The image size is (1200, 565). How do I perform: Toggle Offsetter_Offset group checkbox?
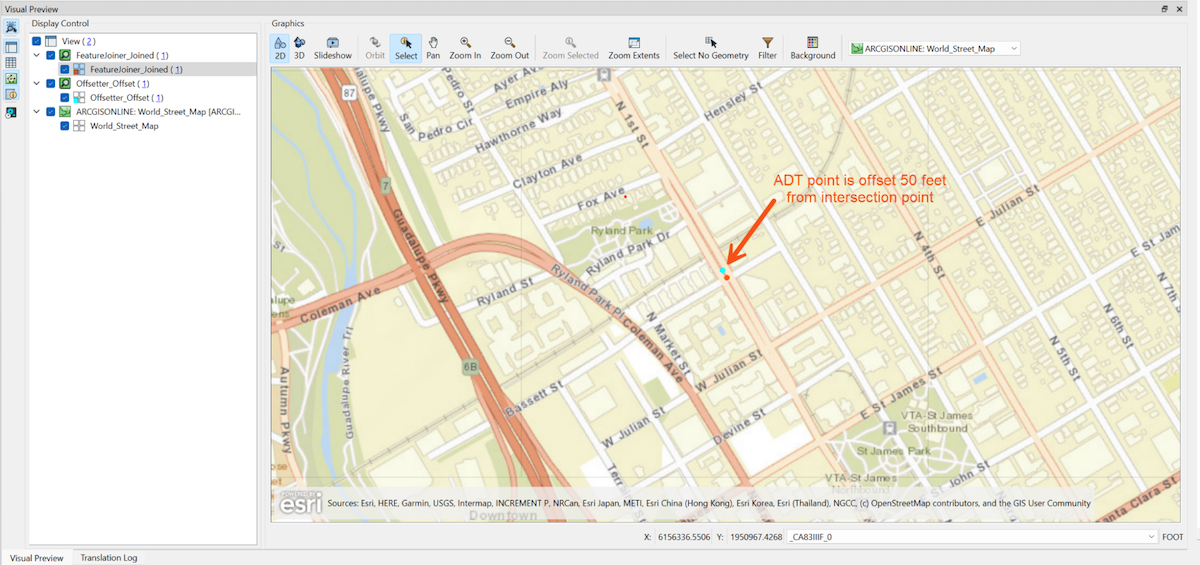tap(51, 84)
